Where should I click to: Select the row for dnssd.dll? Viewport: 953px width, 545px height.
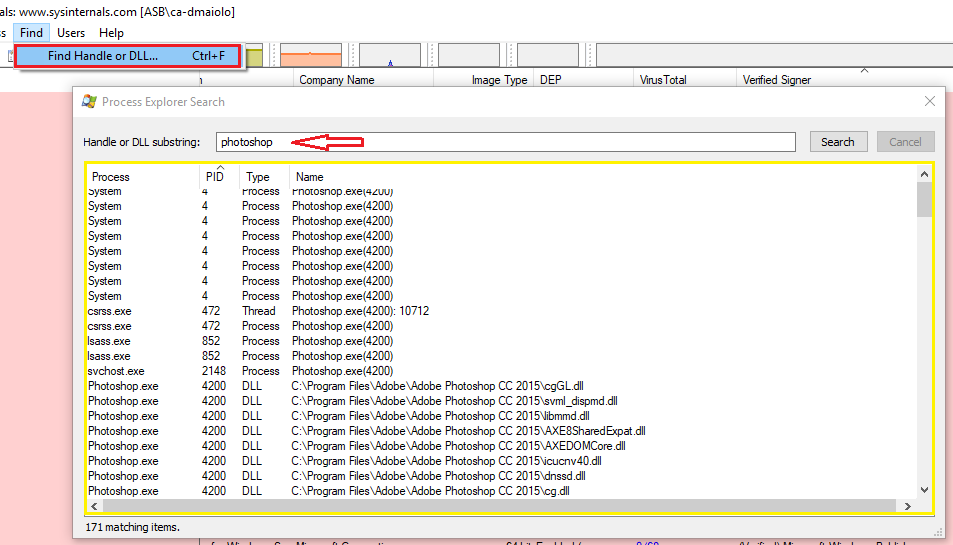(501, 476)
